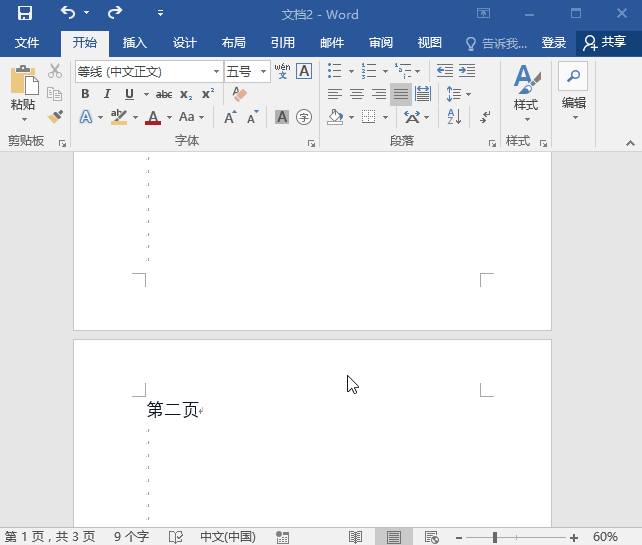Switch to the 引用 tab
642x545 pixels.
[x=283, y=43]
